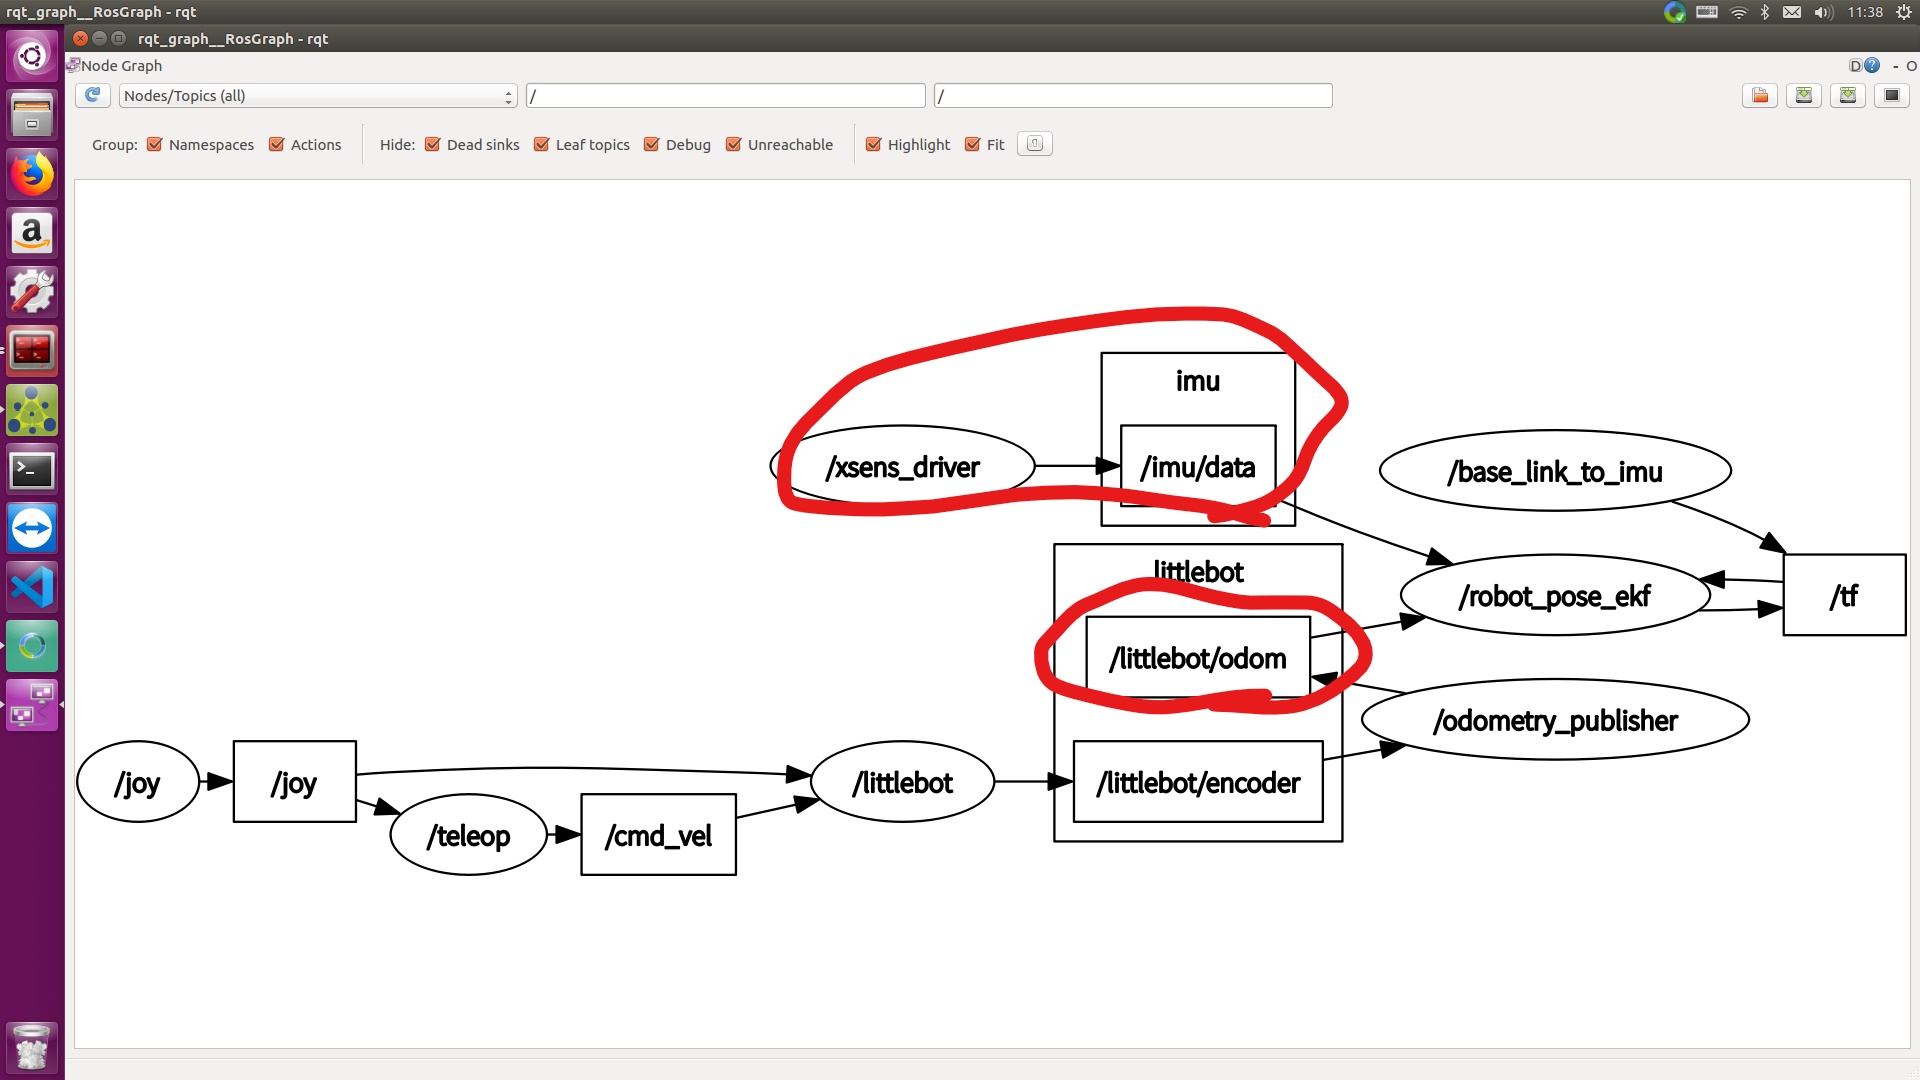Click the orange folder load-graph icon
Viewport: 1920px width, 1080px height.
[x=1760, y=95]
